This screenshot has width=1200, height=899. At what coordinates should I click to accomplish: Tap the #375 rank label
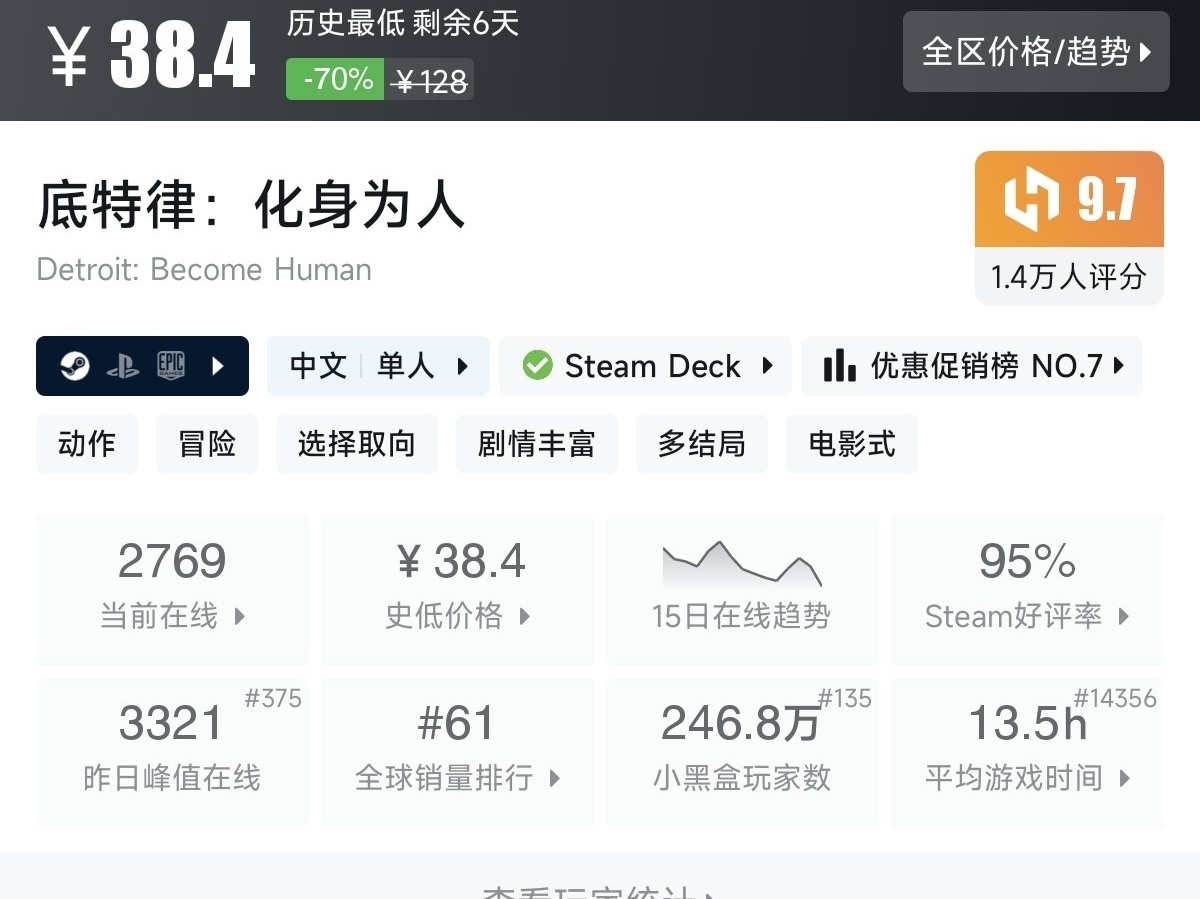[x=273, y=698]
